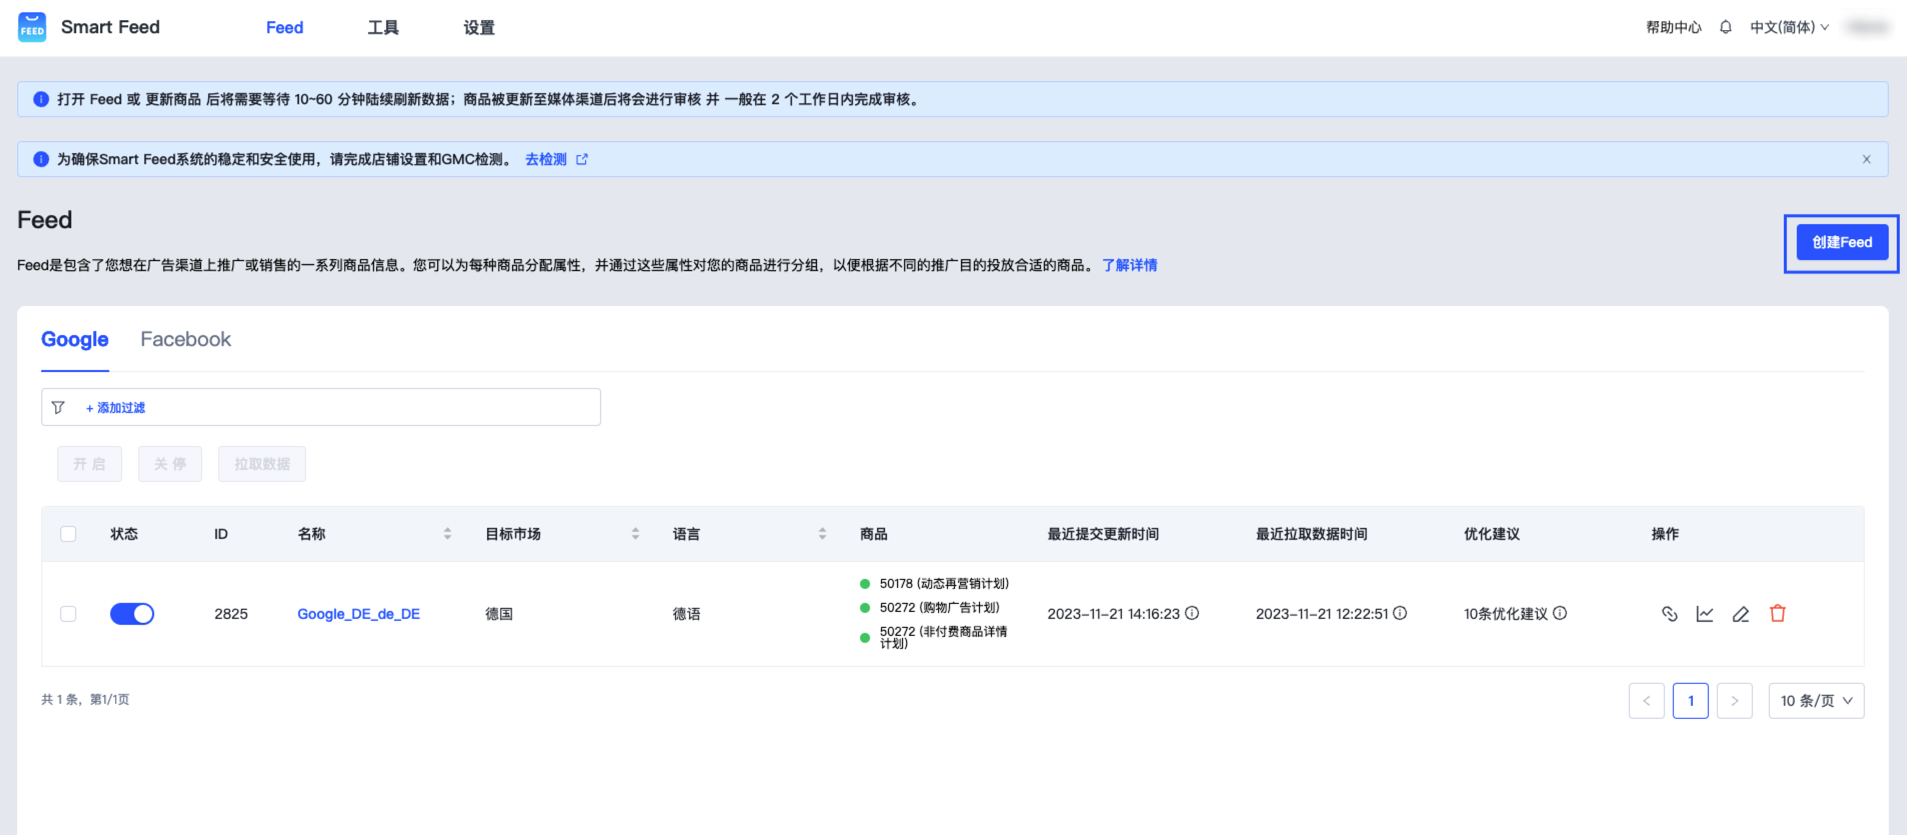Sort the table by 目标市场 column
The width and height of the screenshot is (1907, 835).
[634, 534]
